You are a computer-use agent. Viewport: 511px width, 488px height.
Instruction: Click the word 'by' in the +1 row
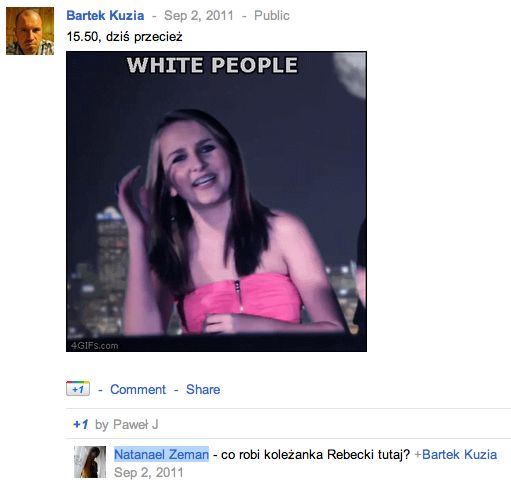pos(102,425)
